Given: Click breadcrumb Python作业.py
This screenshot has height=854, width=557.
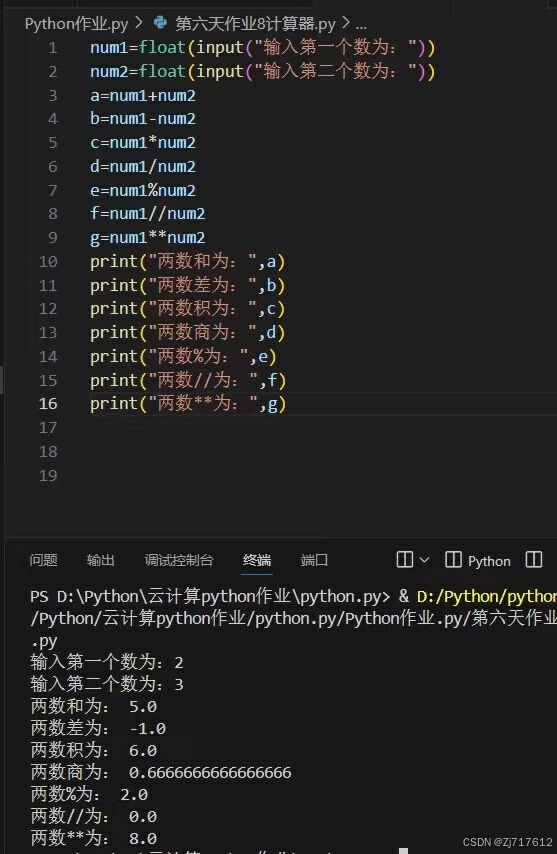Looking at the screenshot, I should pyautogui.click(x=77, y=24).
